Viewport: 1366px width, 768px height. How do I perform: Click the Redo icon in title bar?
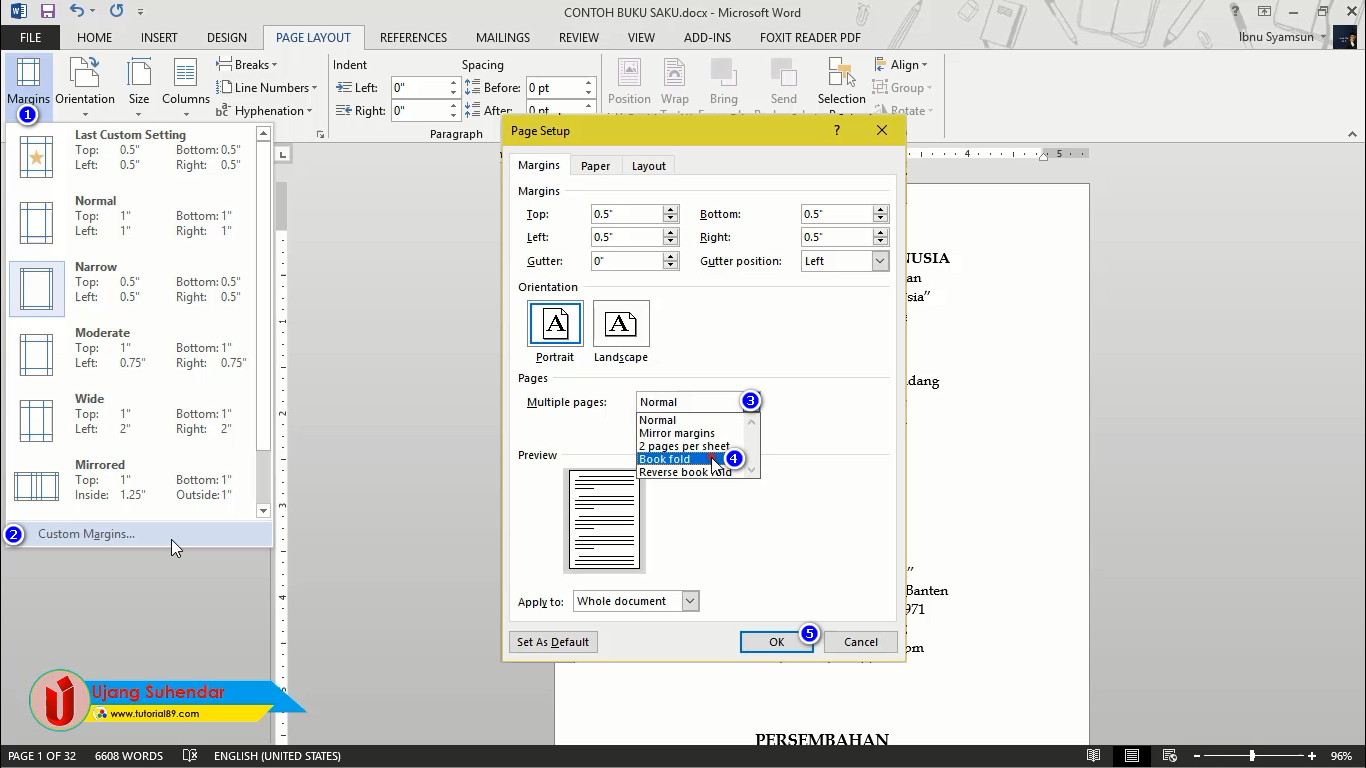[116, 11]
